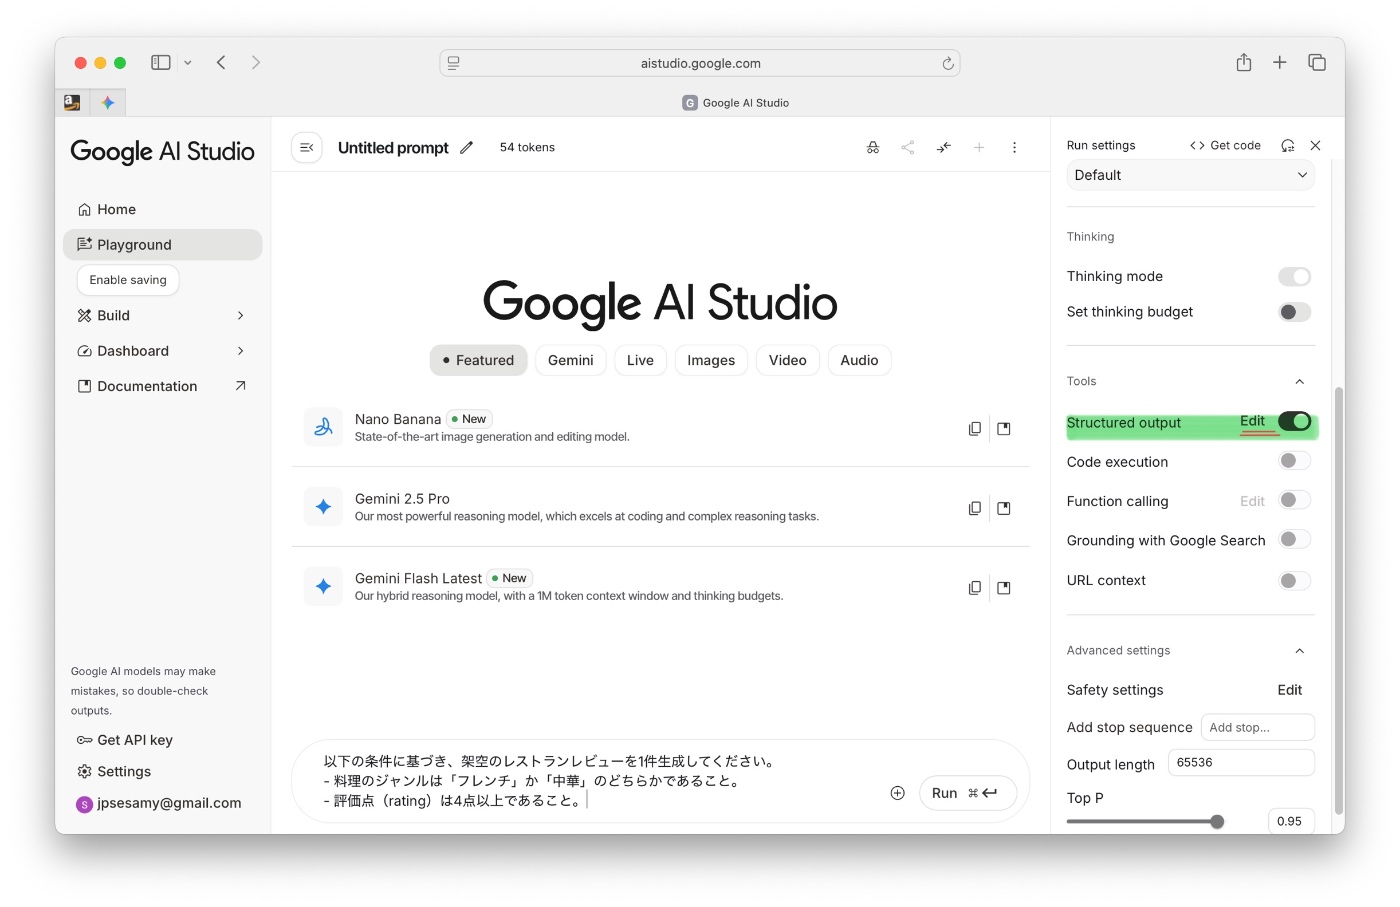Click Get API key link

click(x=125, y=740)
